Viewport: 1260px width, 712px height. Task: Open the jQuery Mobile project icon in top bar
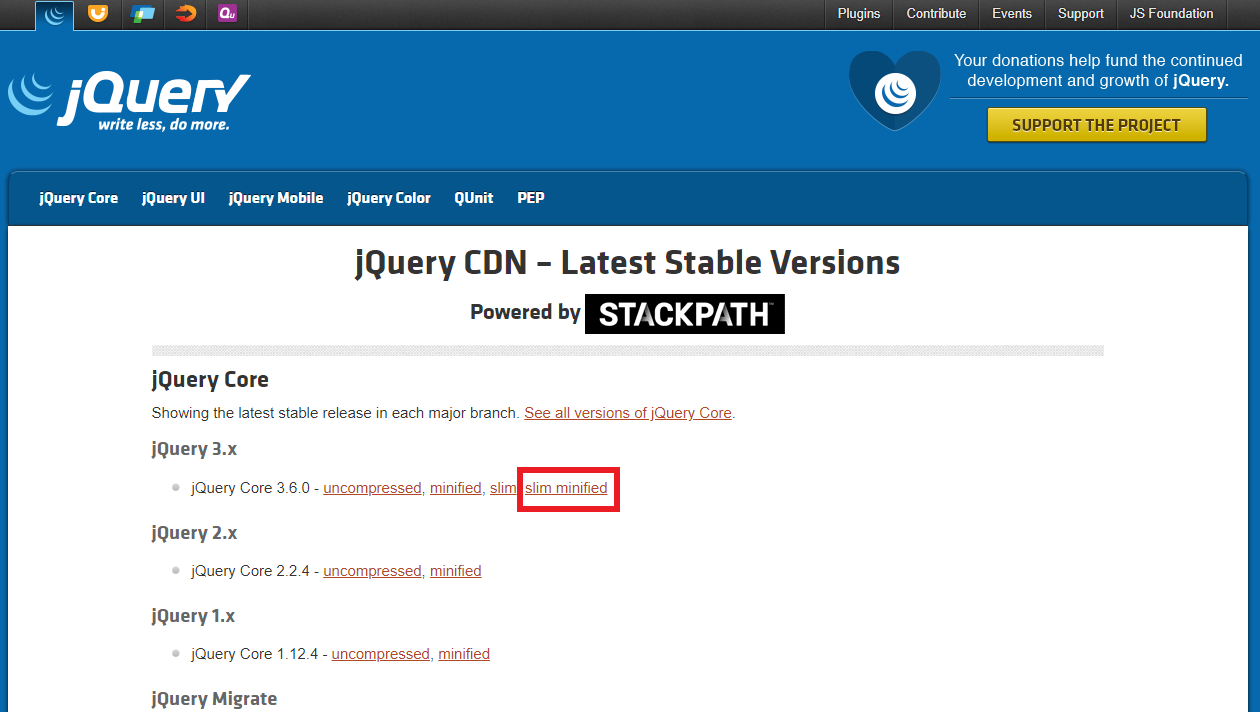(142, 14)
